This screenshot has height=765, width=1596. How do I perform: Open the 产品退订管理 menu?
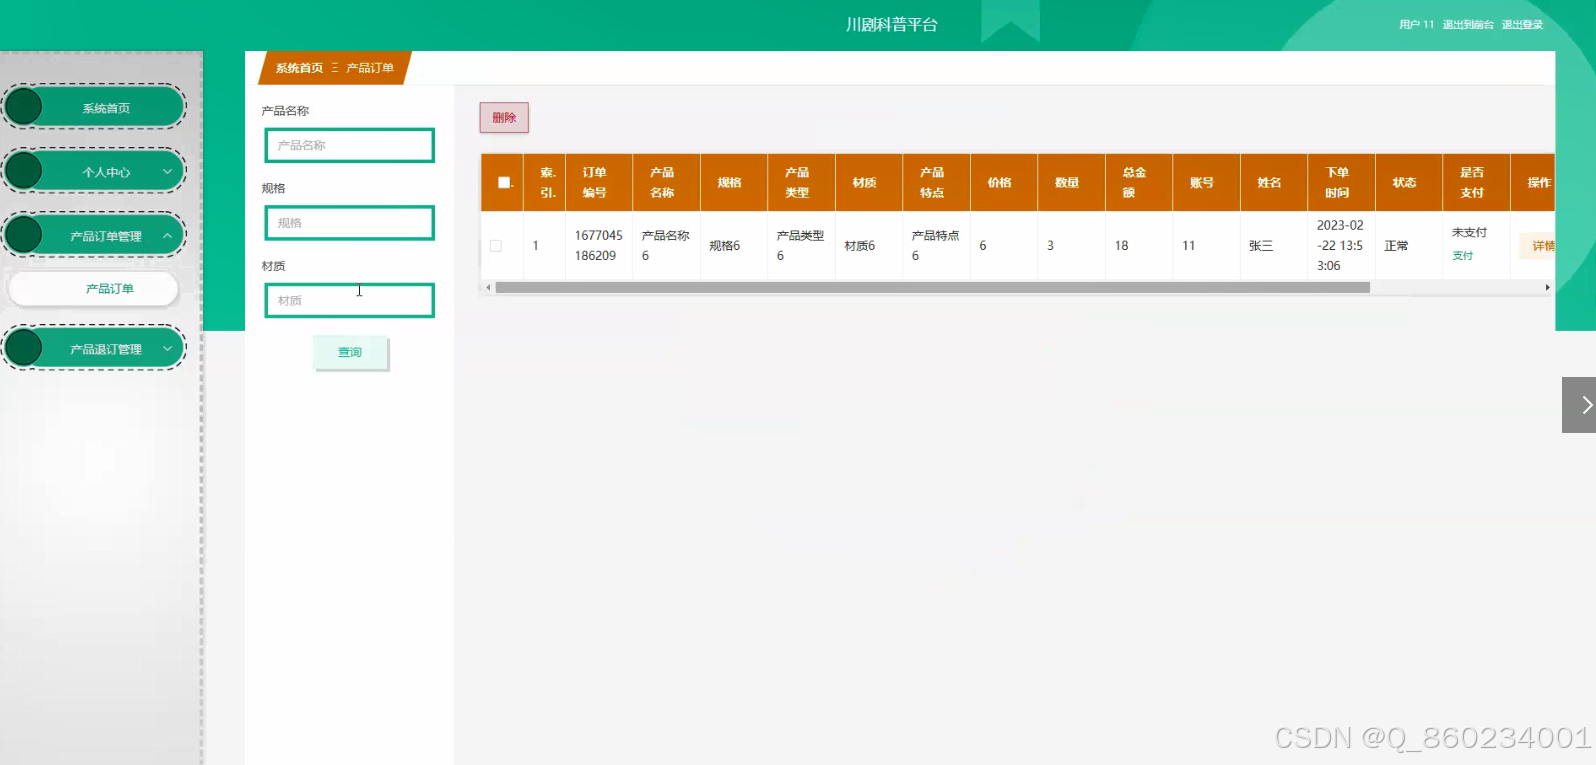[x=95, y=349]
